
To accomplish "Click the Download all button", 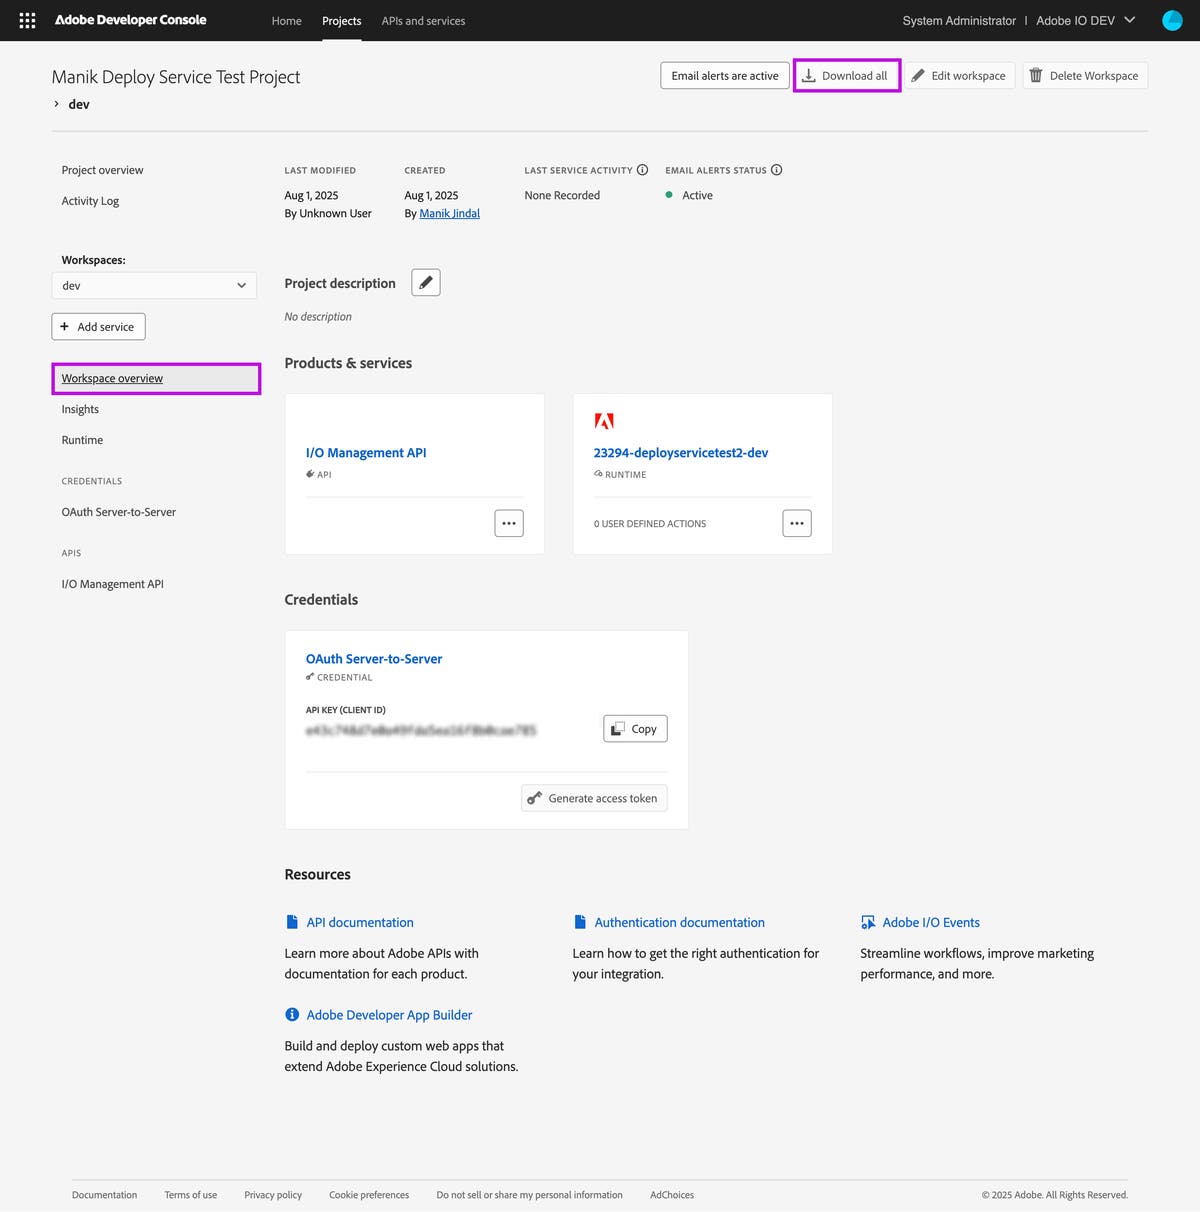I will [x=846, y=75].
